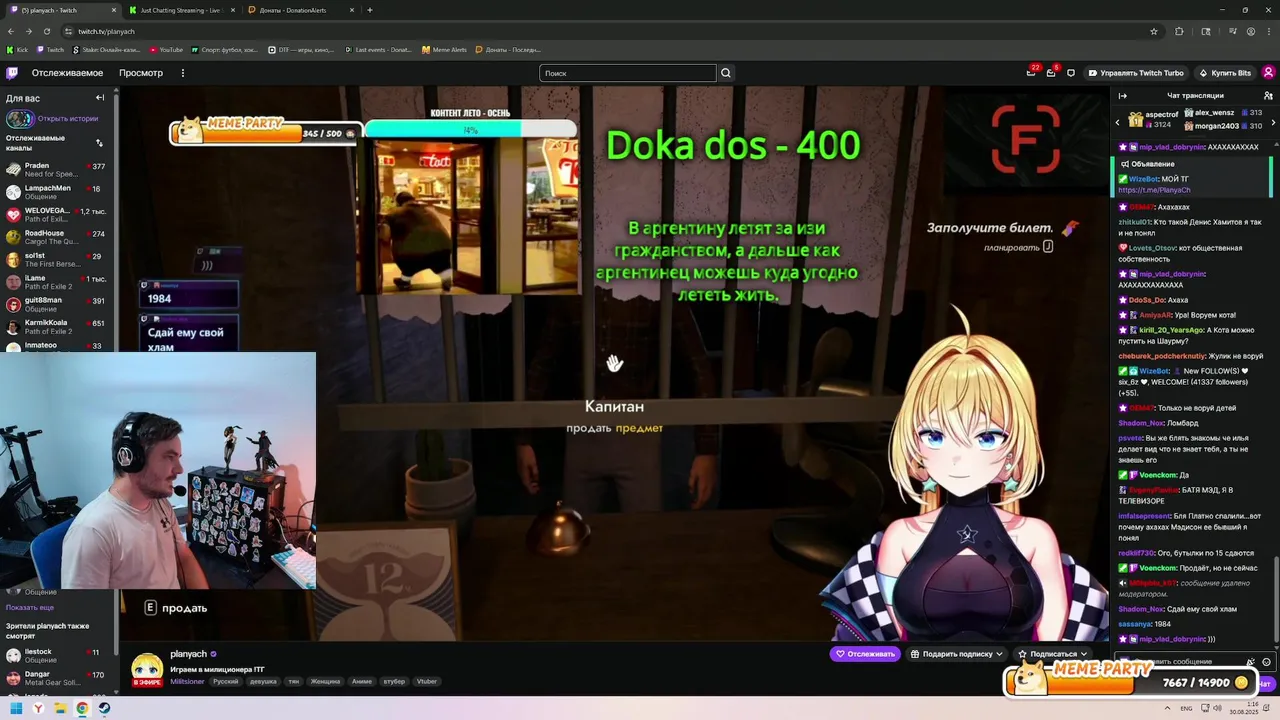
Task: Open the Militsioner game link
Action: pyautogui.click(x=187, y=681)
